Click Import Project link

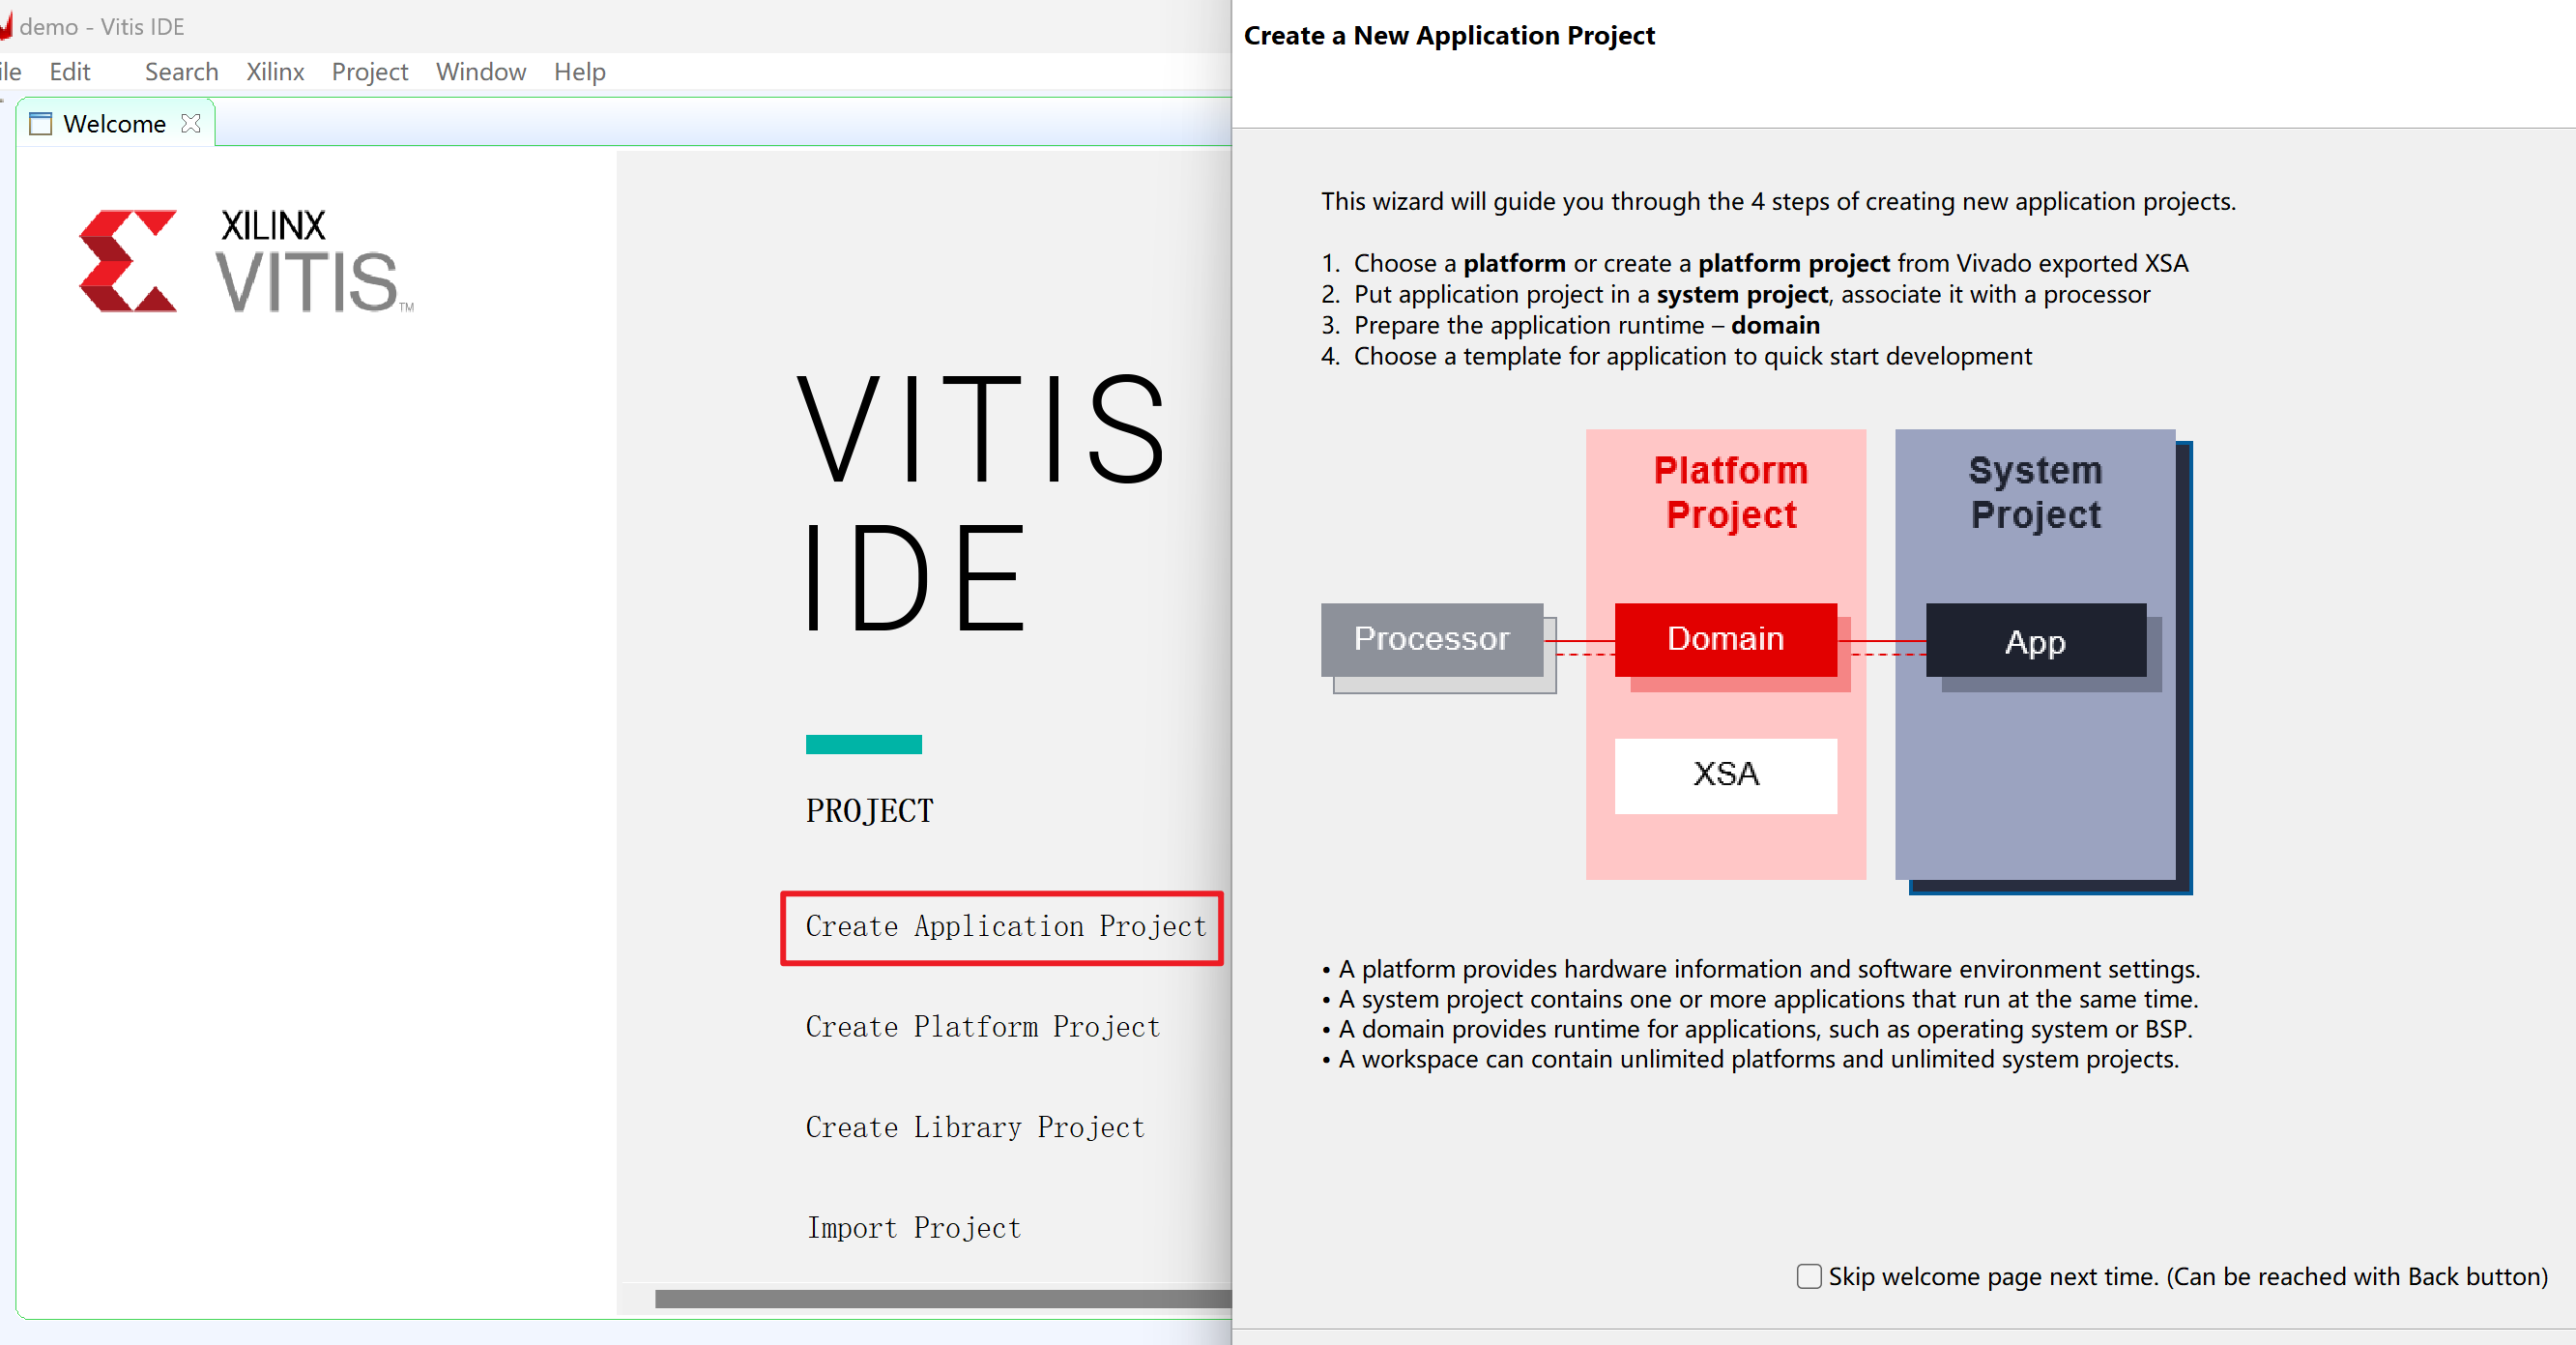pos(914,1228)
